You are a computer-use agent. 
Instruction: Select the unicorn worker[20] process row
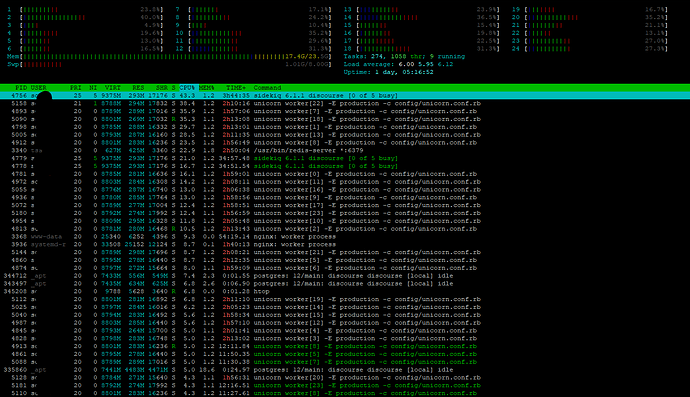pos(345,378)
